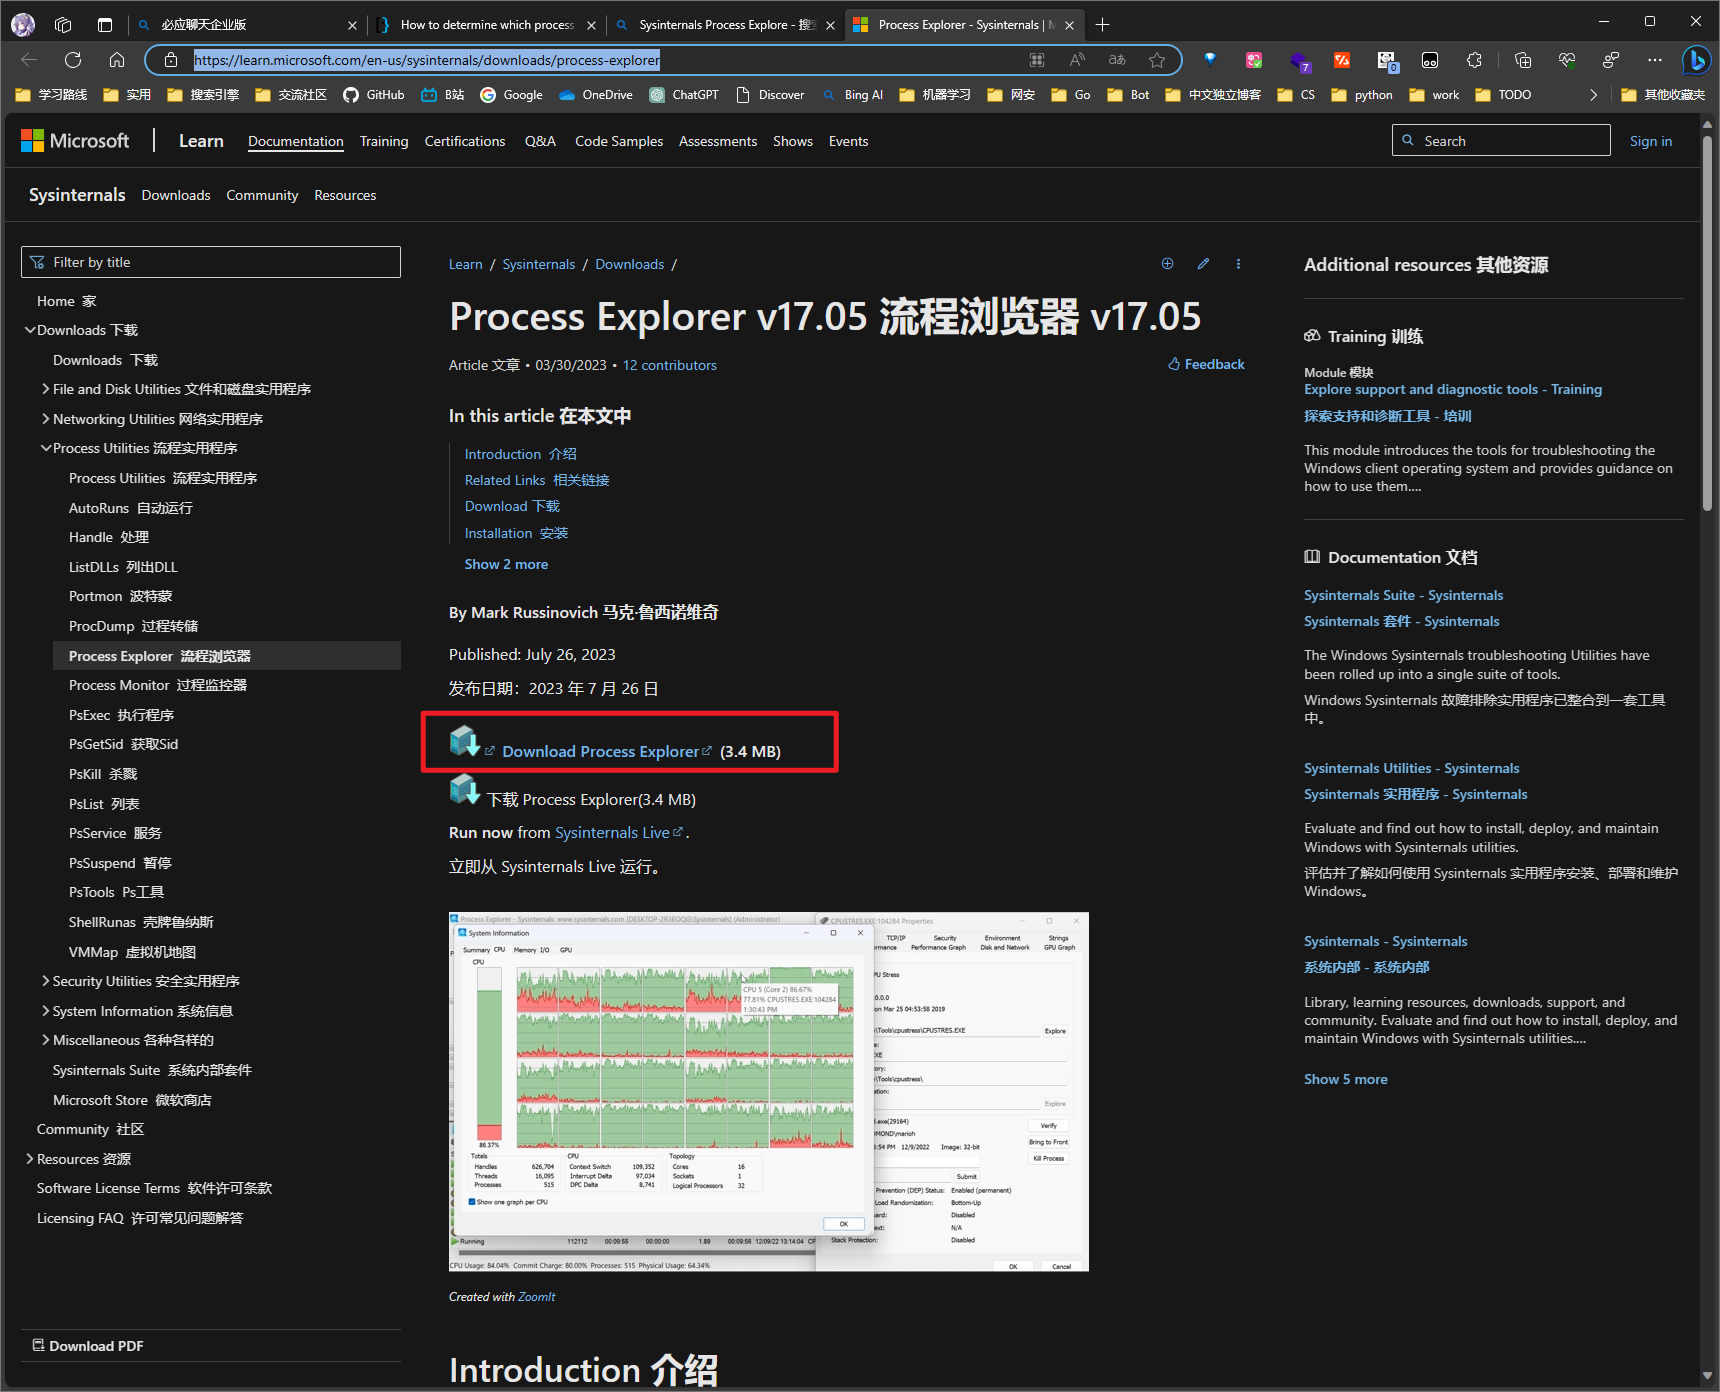This screenshot has height=1392, width=1720.
Task: Expand Networking Utilities section
Action: click(x=46, y=419)
